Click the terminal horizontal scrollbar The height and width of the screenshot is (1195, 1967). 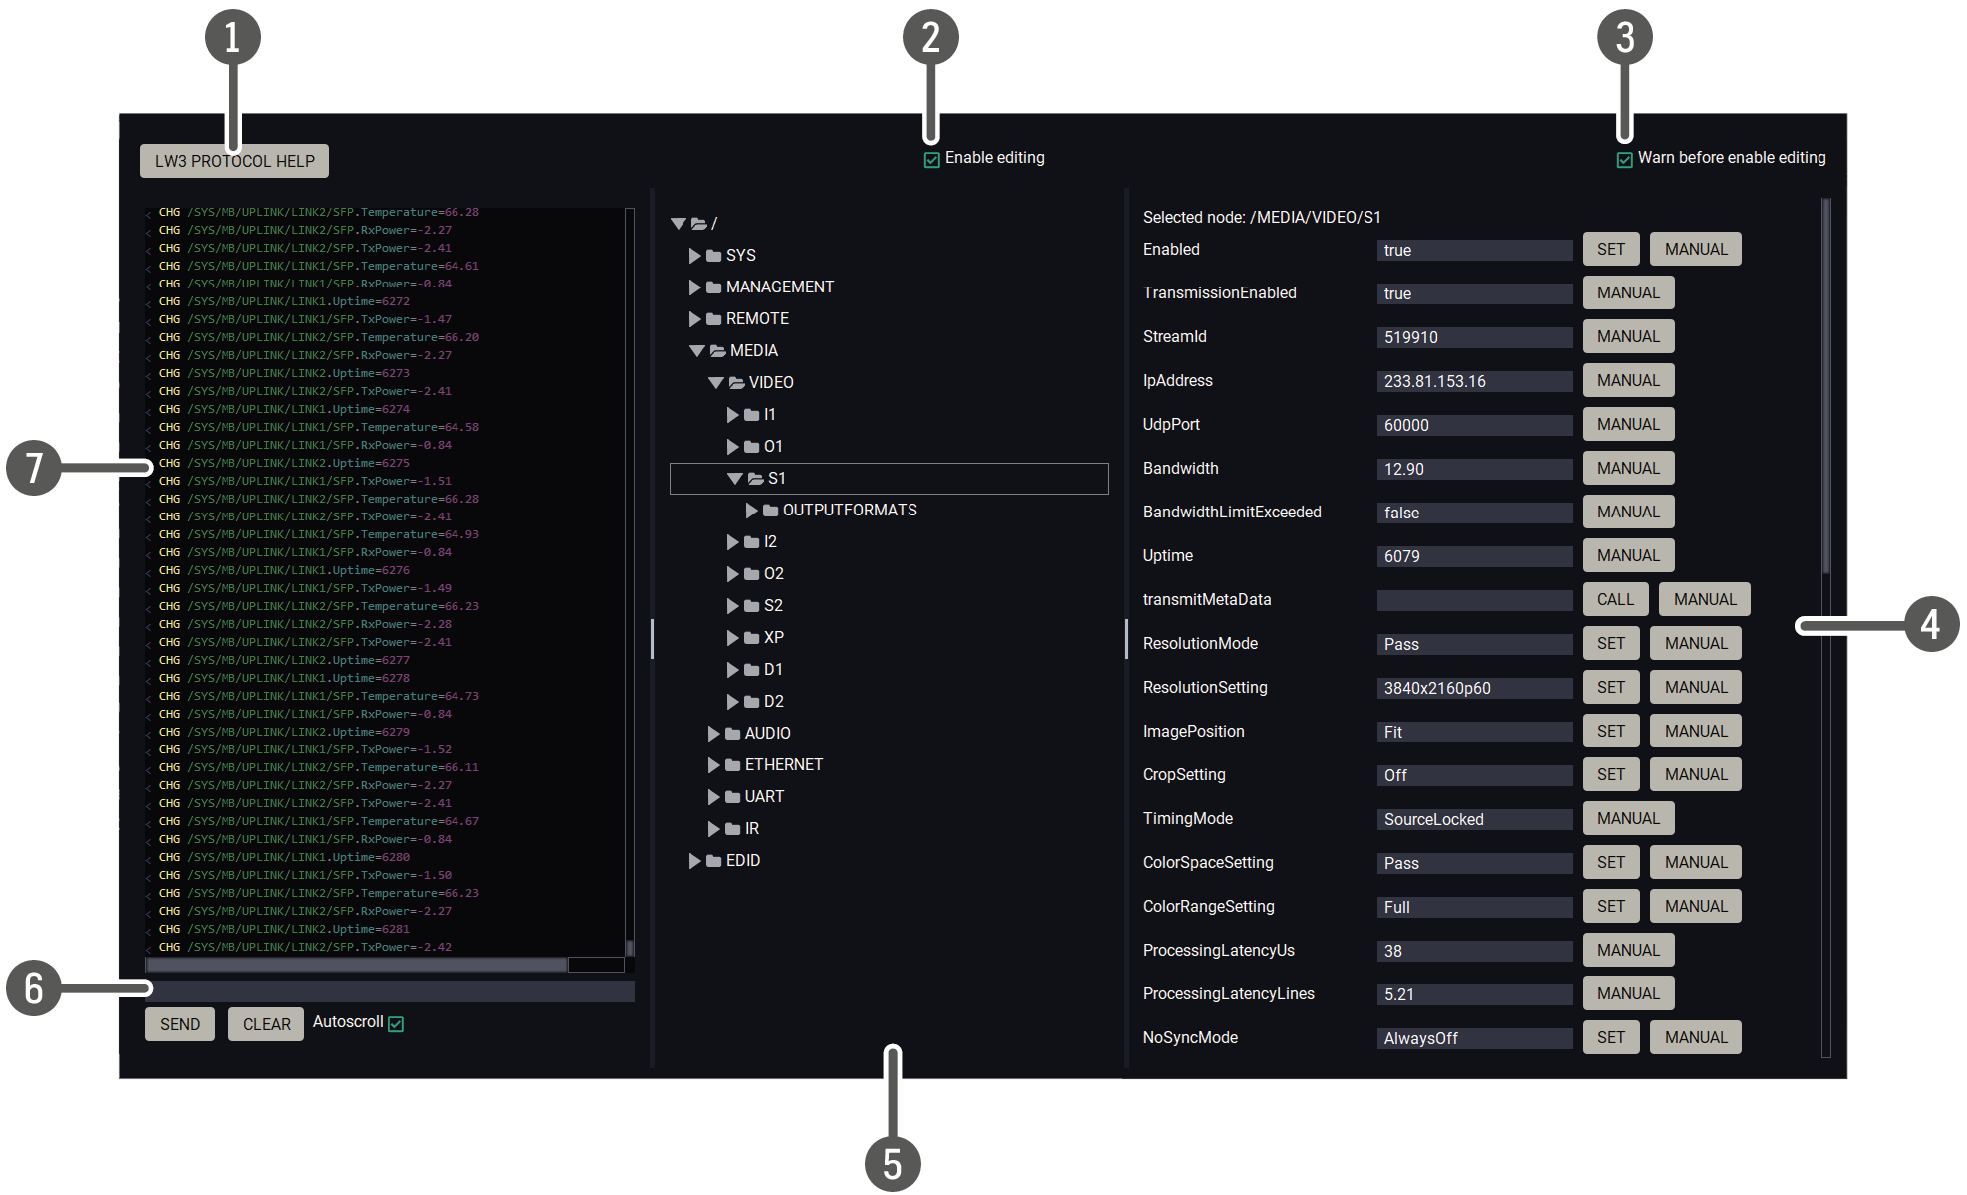(x=357, y=965)
